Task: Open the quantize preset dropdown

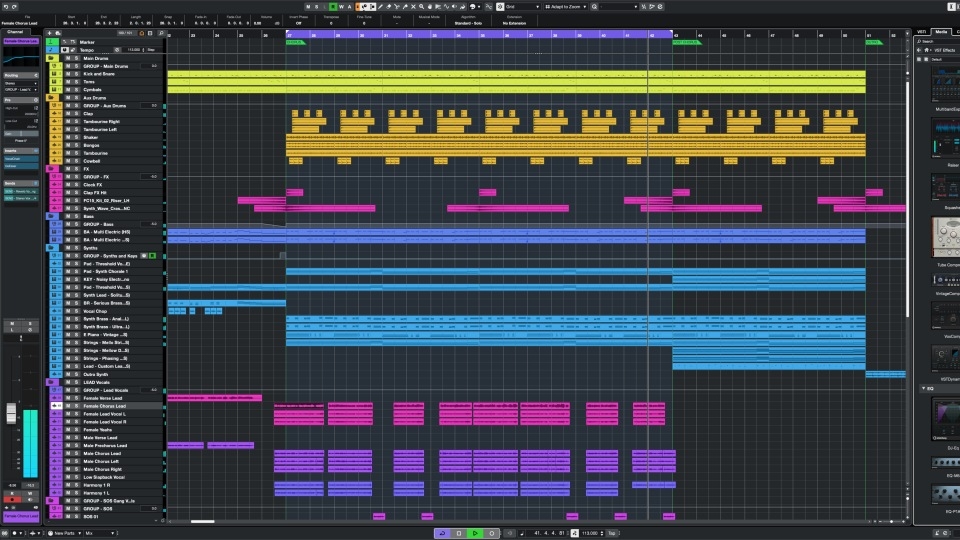Action: 617,7
